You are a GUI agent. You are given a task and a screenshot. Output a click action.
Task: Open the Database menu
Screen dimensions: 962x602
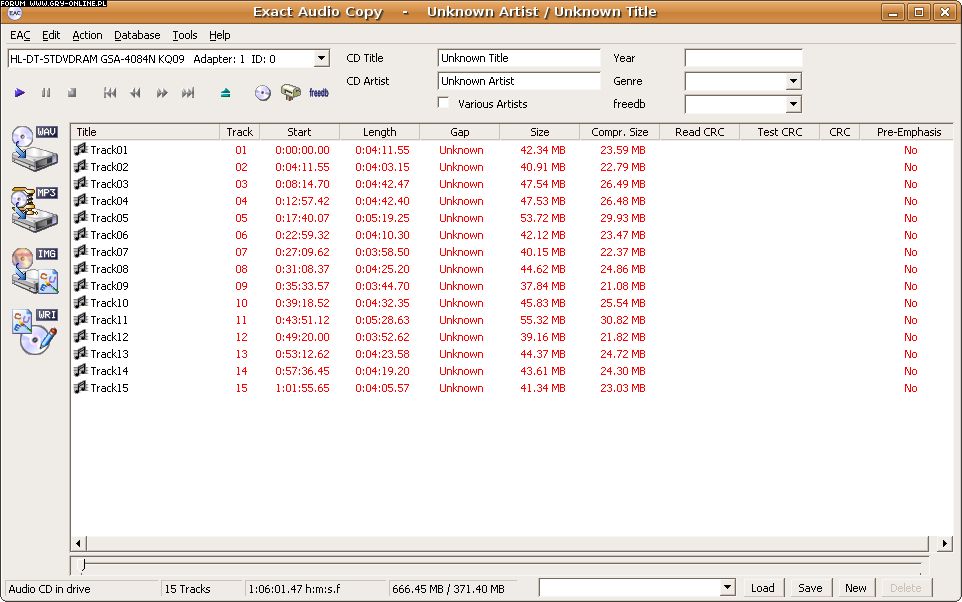(137, 35)
